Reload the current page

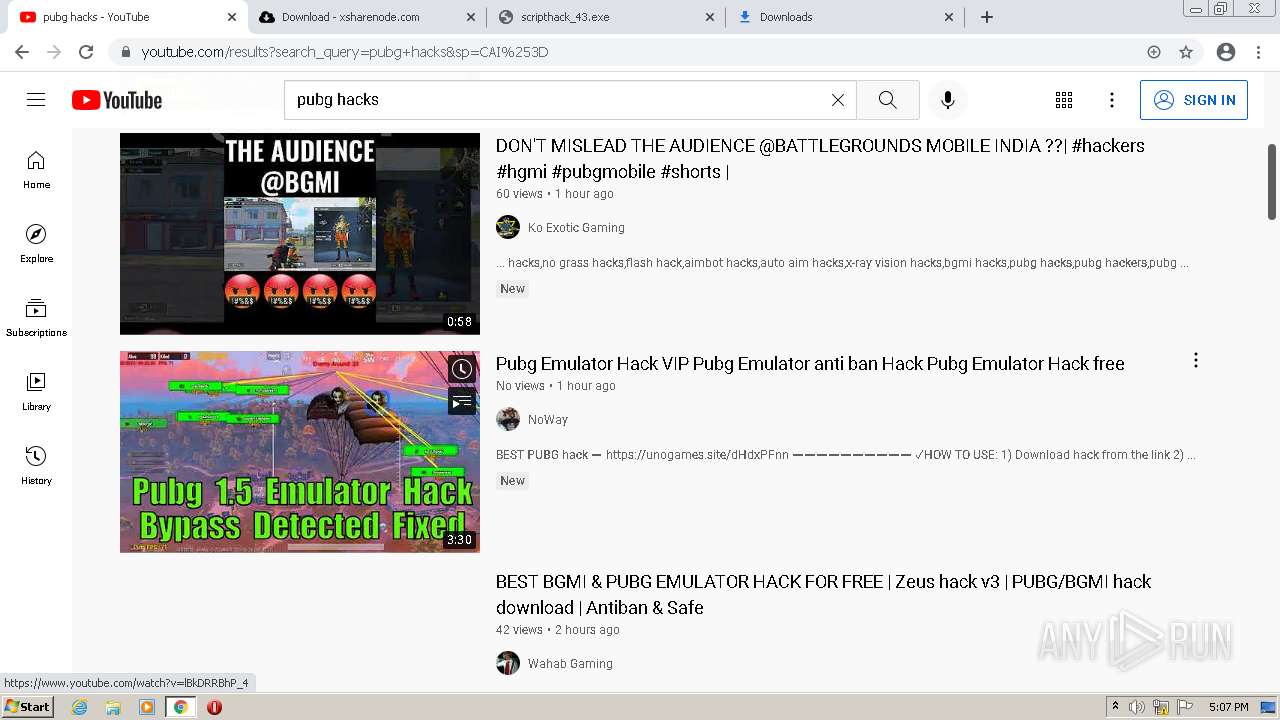(86, 52)
